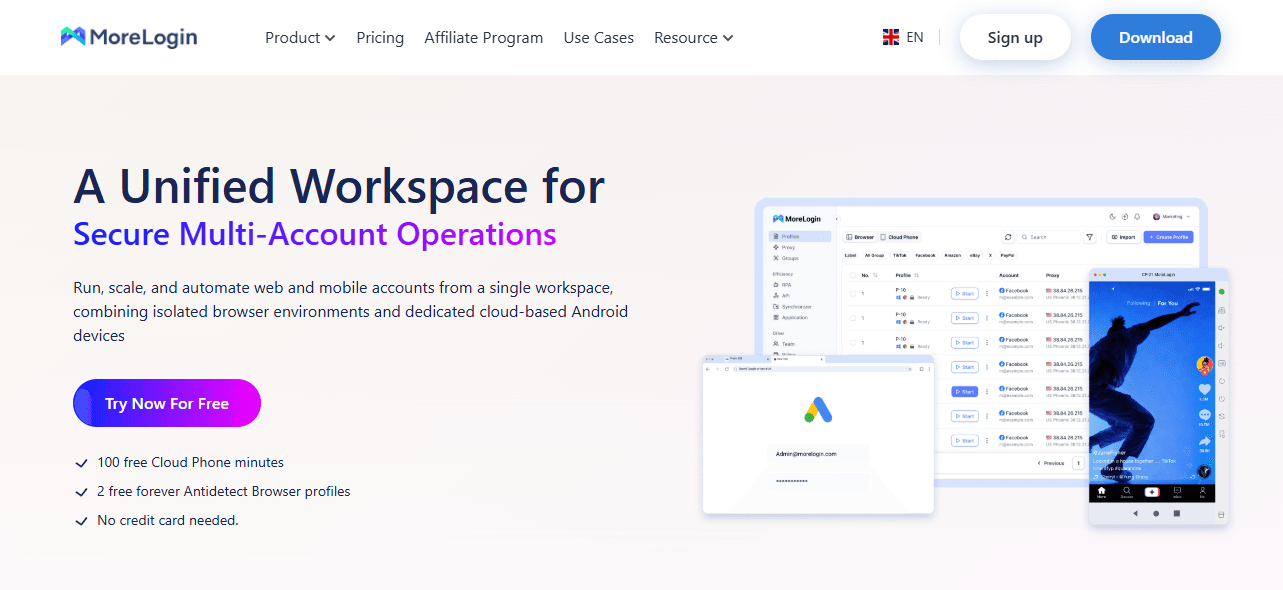Tap the share arrow icon in TikTok
The height and width of the screenshot is (590, 1283).
(1204, 441)
